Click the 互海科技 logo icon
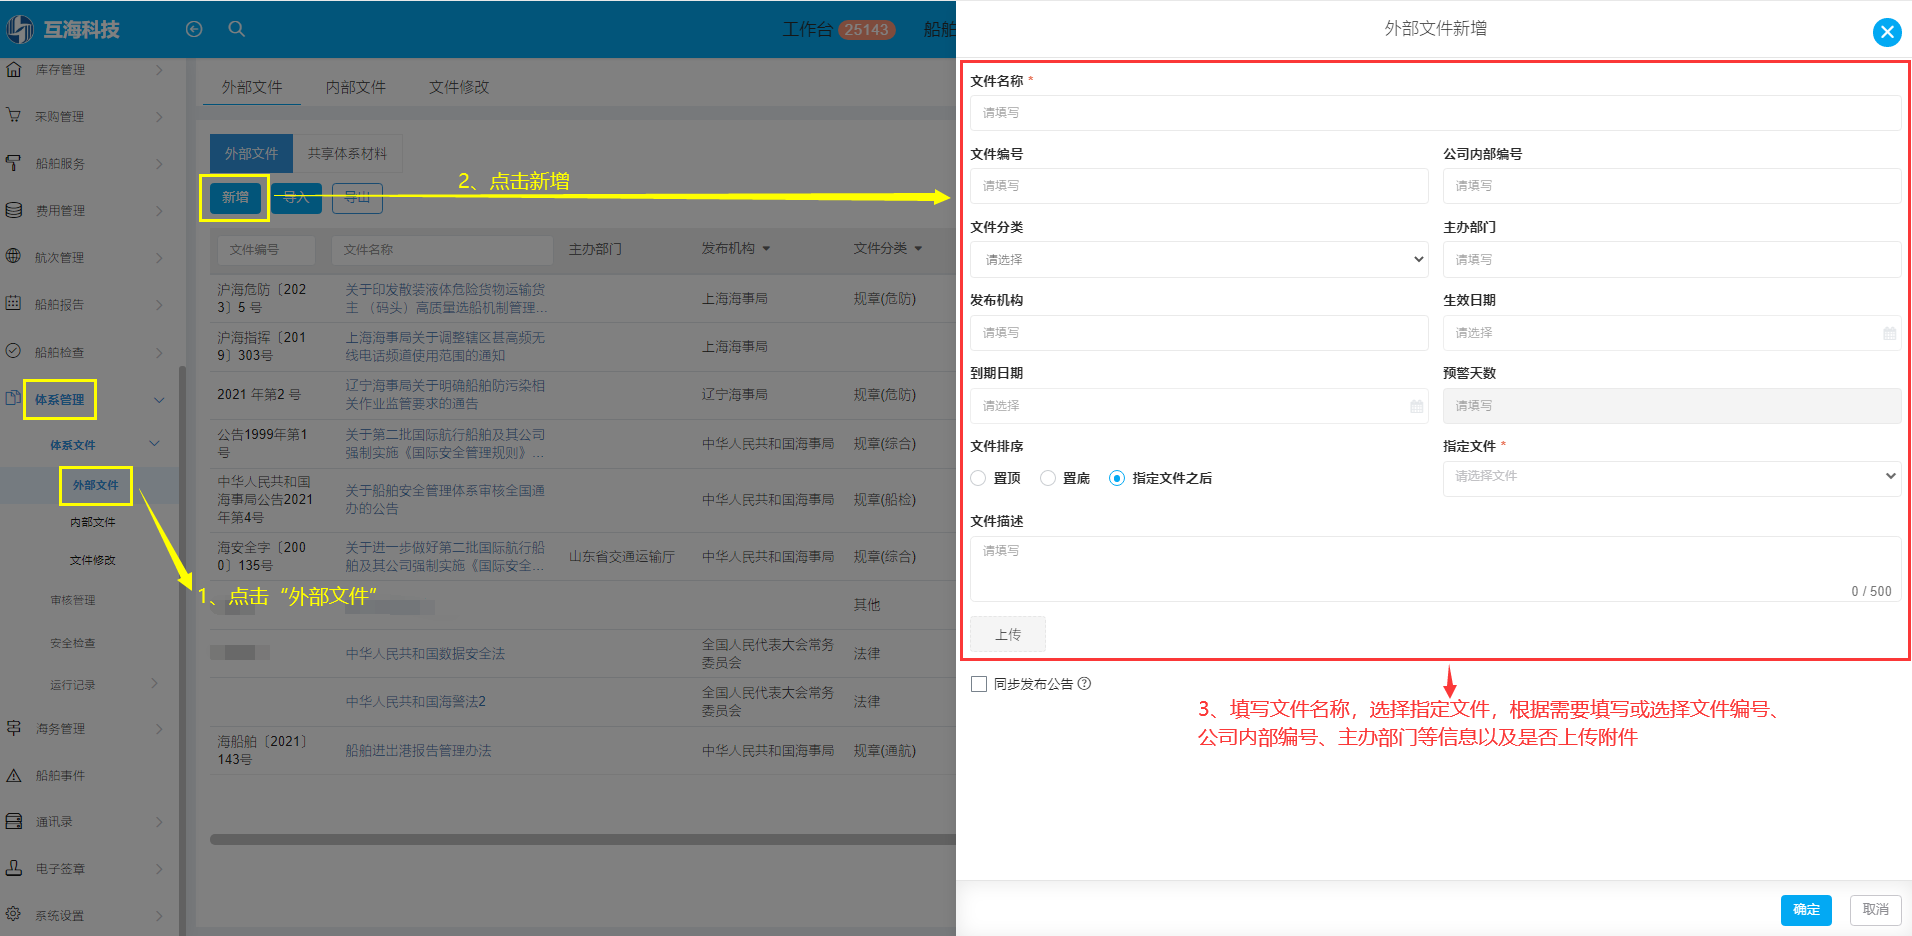 [20, 30]
